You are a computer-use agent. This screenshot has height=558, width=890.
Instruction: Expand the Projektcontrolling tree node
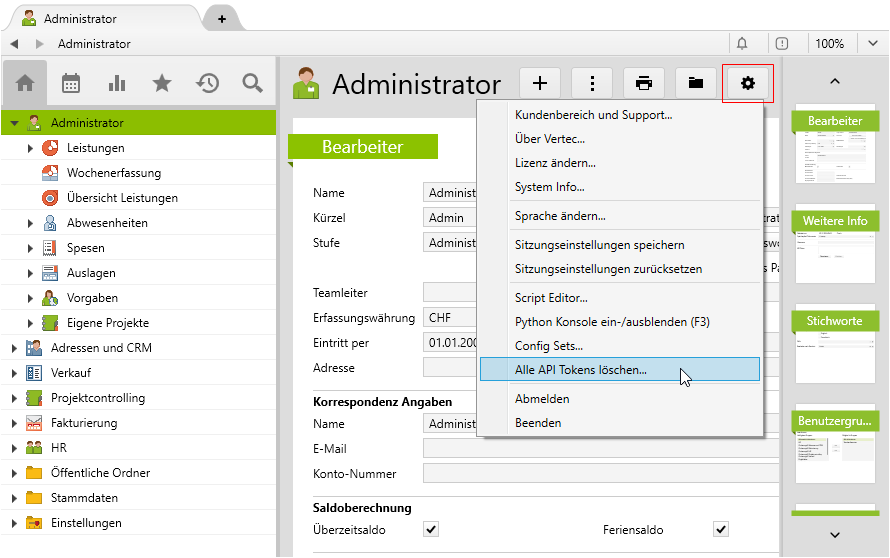pyautogui.click(x=15, y=398)
